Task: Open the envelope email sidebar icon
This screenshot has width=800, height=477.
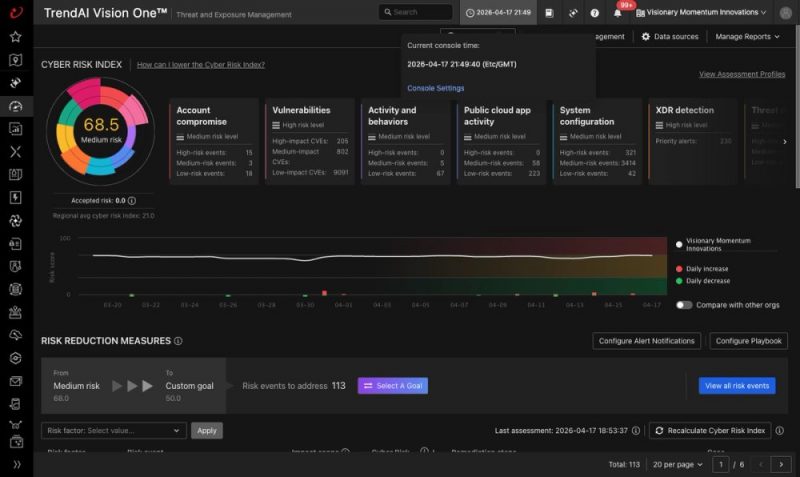Action: coord(16,381)
